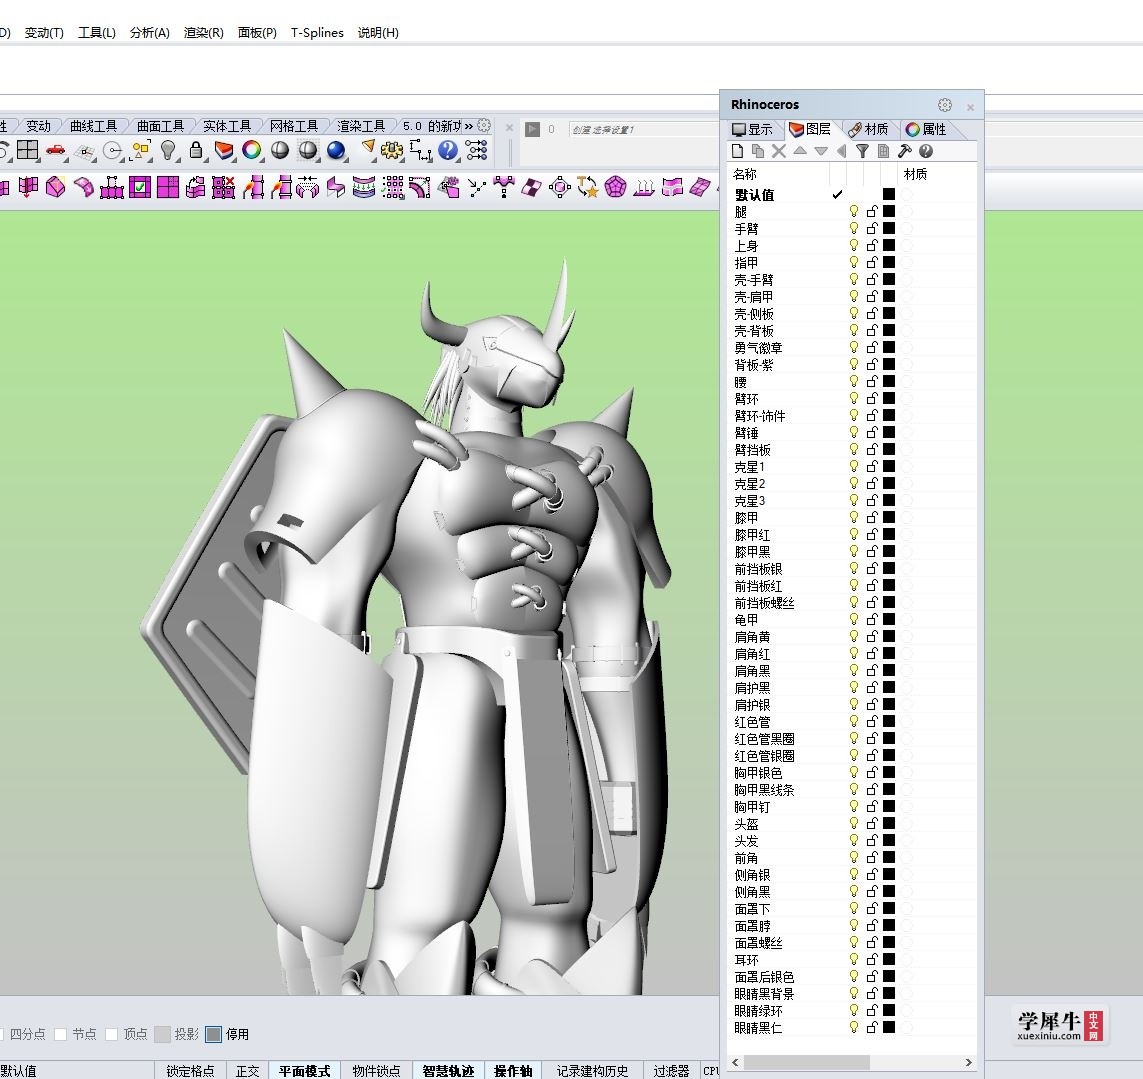
Task: Toggle lock icon of 龟甲 layer
Action: coord(872,620)
